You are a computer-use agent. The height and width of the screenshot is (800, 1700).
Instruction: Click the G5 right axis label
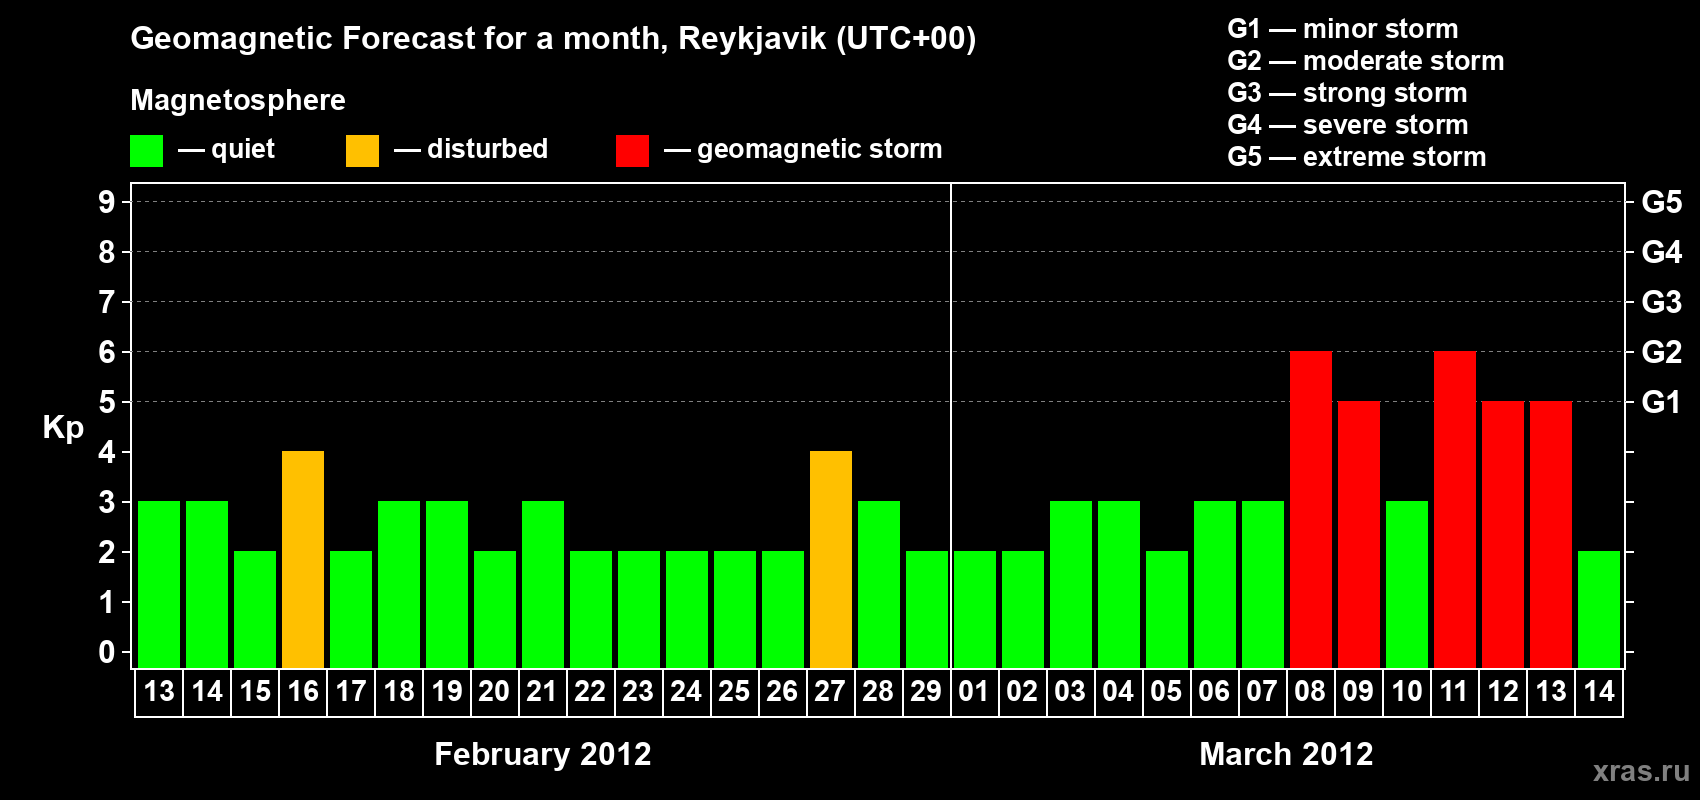click(1662, 202)
